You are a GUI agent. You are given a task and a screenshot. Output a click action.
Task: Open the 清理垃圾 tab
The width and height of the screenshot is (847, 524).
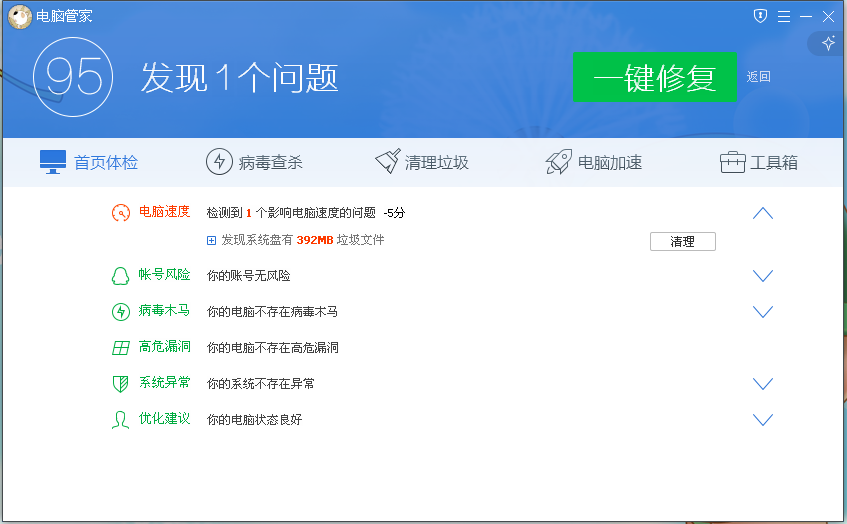[x=421, y=163]
